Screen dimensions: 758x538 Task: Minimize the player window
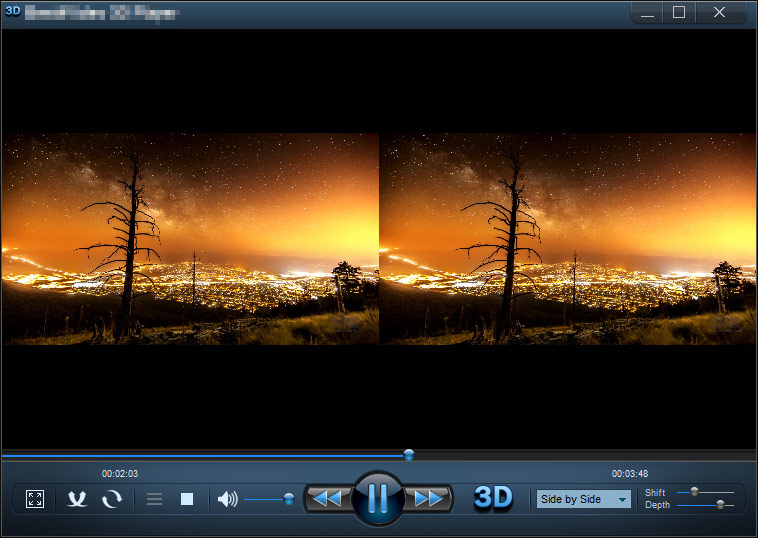[648, 13]
